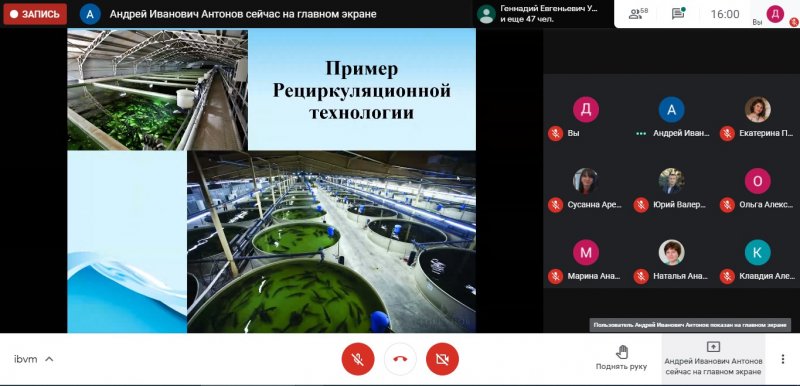Click the red hang-up call button
The width and height of the screenshot is (800, 386).
(400, 359)
